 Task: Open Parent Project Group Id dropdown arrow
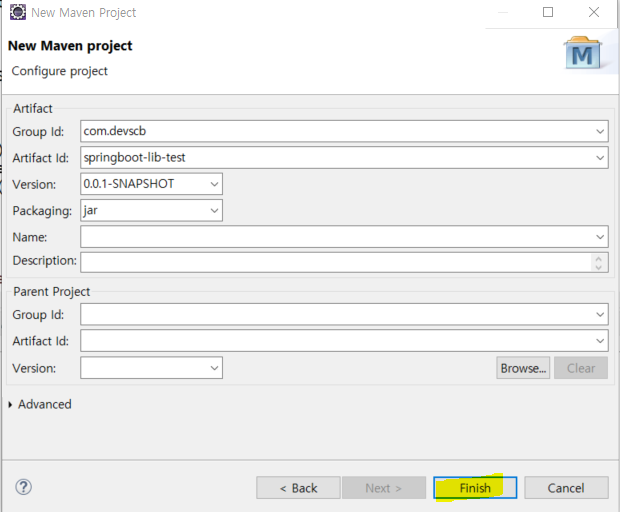tap(599, 314)
